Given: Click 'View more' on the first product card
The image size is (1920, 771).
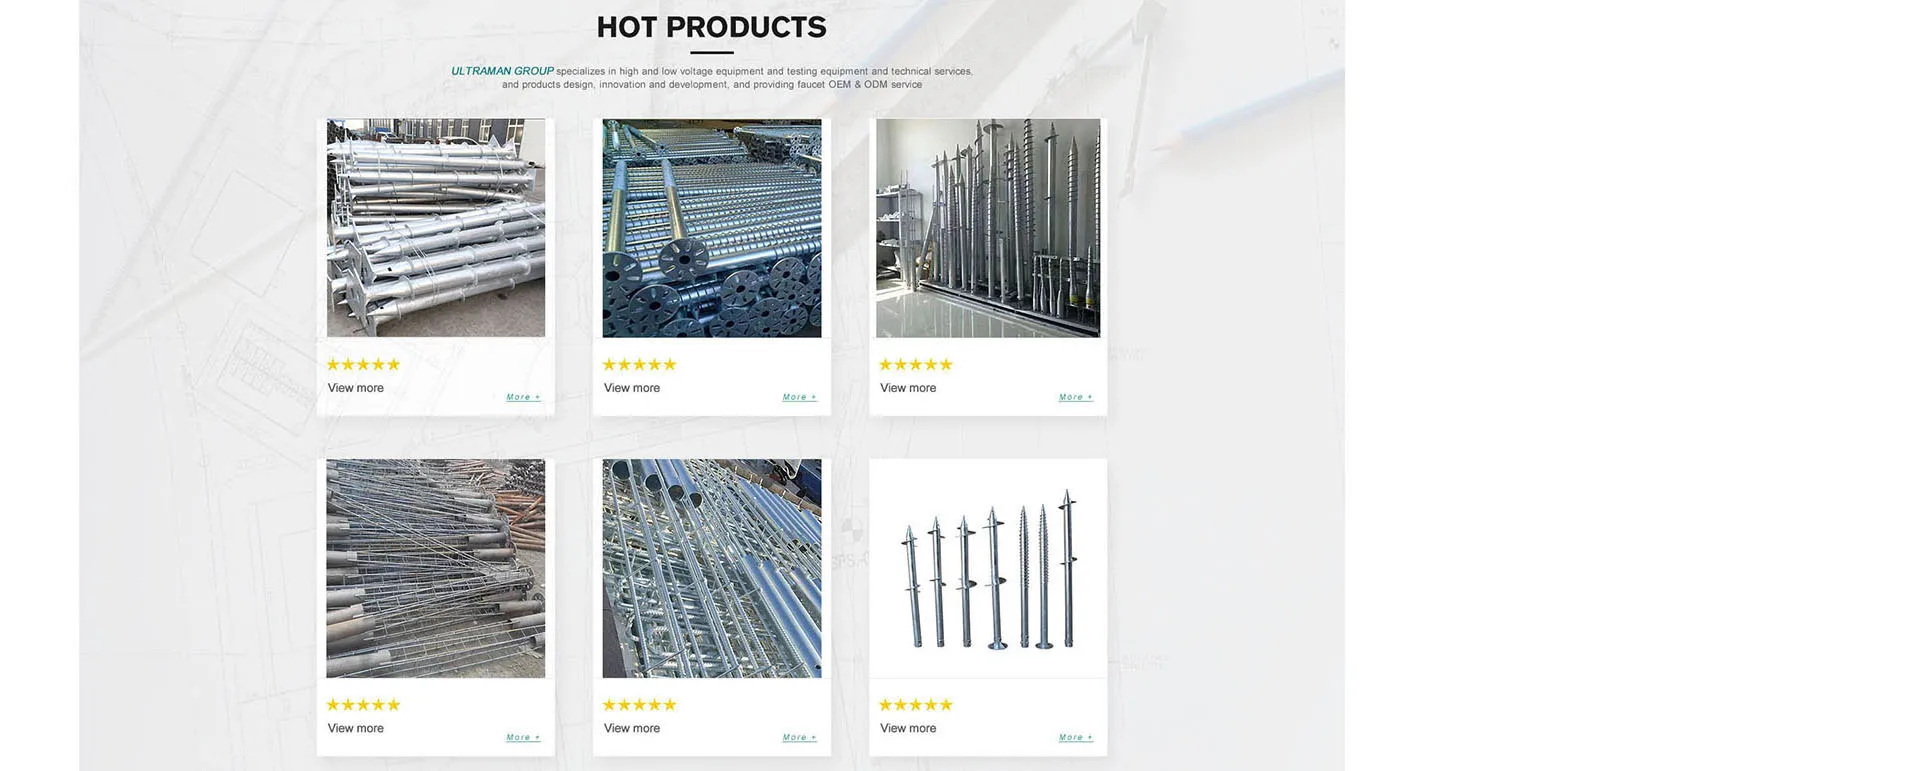Looking at the screenshot, I should 356,388.
